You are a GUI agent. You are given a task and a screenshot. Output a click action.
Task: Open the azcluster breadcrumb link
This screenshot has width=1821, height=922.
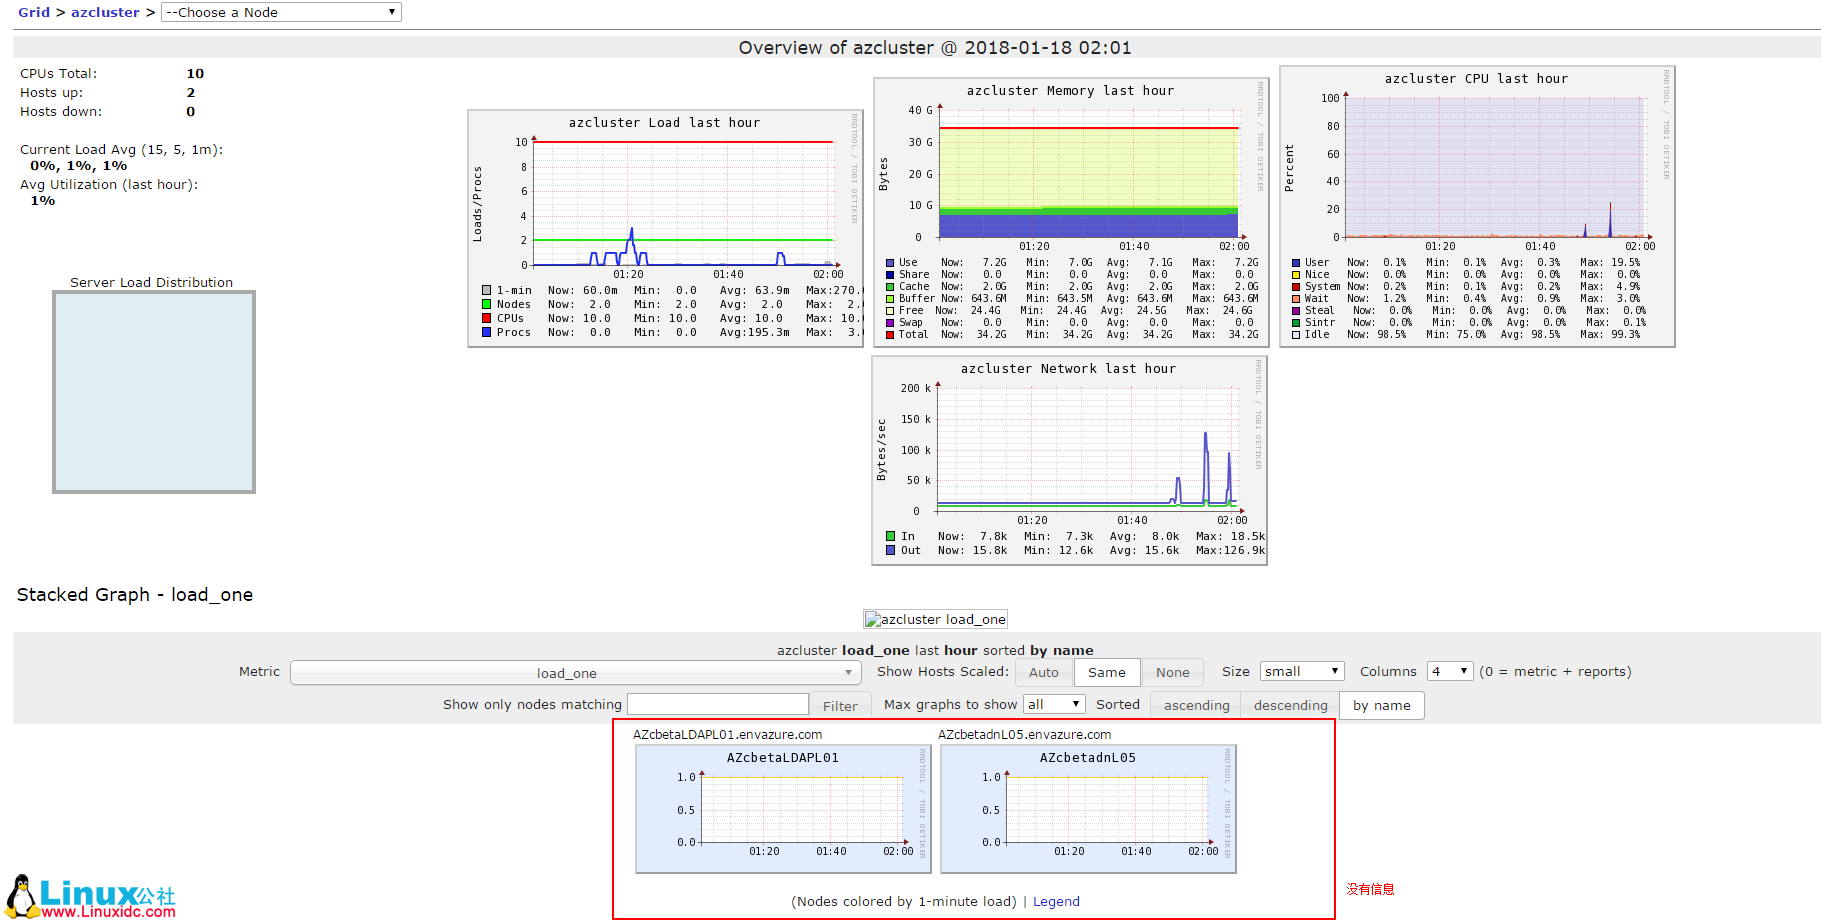pos(105,12)
